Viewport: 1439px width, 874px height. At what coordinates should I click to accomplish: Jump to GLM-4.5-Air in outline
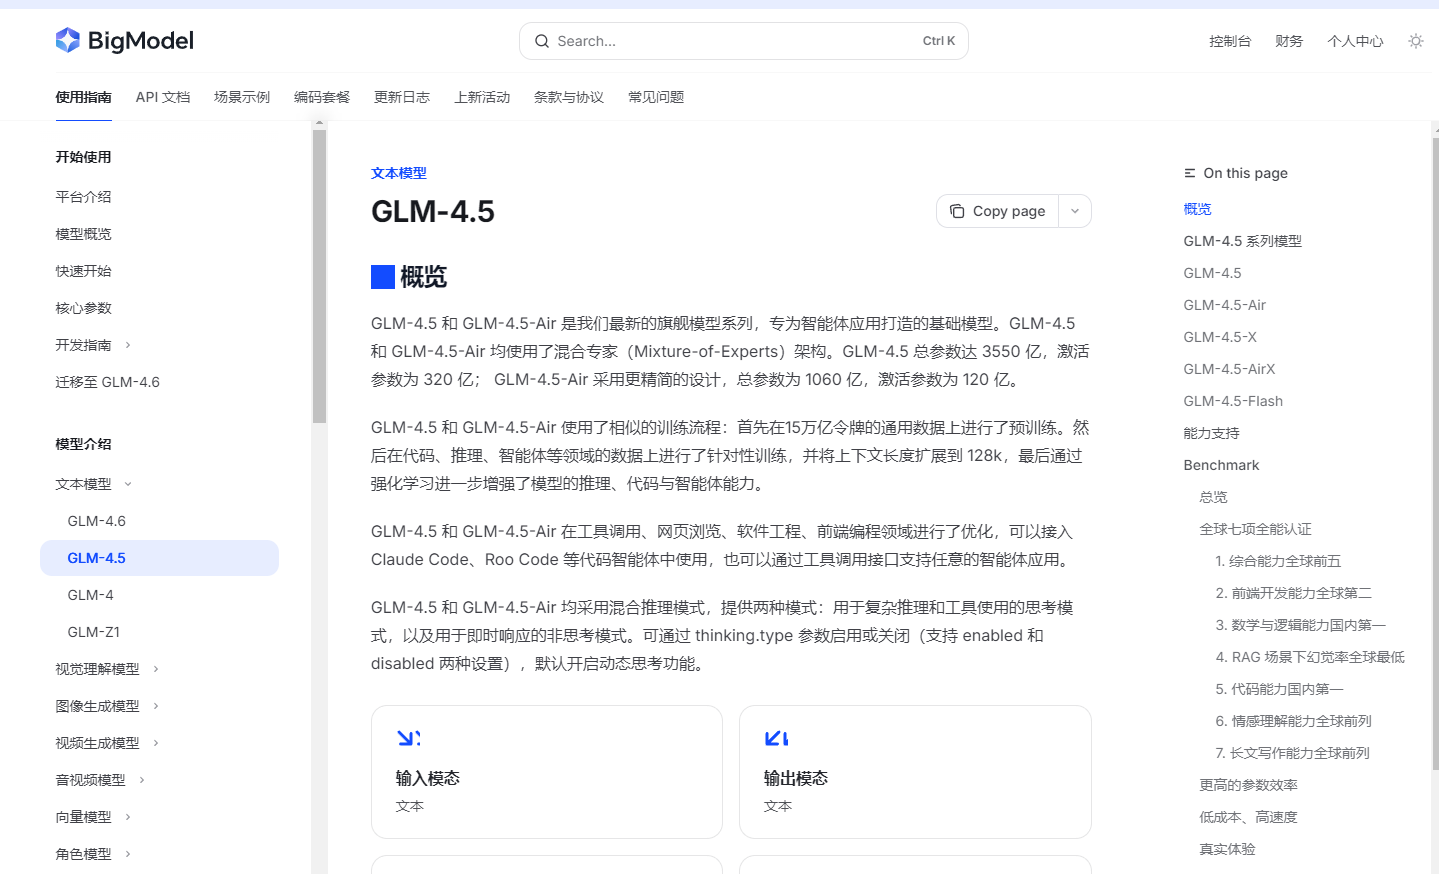click(x=1225, y=305)
